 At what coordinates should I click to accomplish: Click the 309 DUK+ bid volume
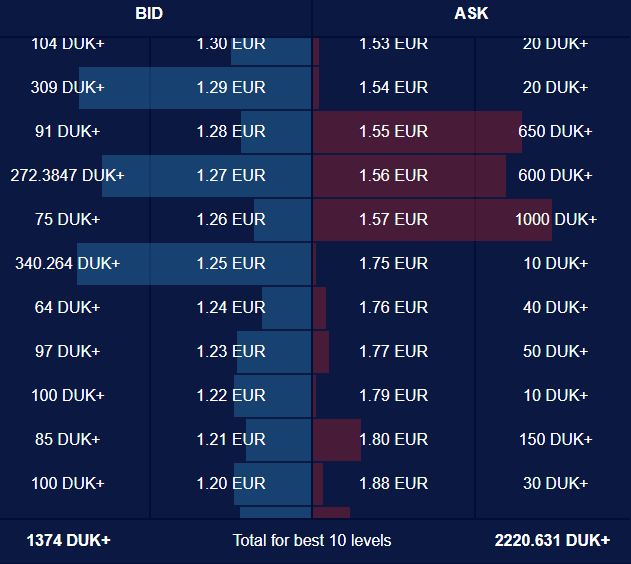click(68, 87)
